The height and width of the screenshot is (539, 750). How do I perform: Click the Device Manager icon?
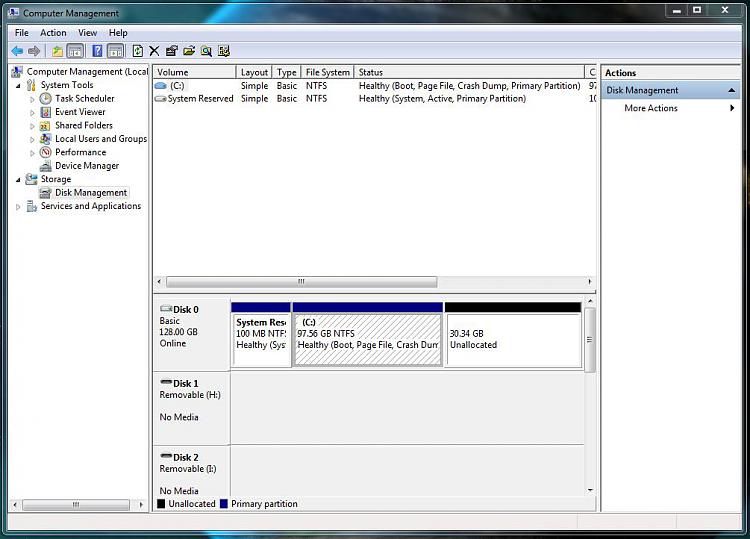pyautogui.click(x=45, y=166)
